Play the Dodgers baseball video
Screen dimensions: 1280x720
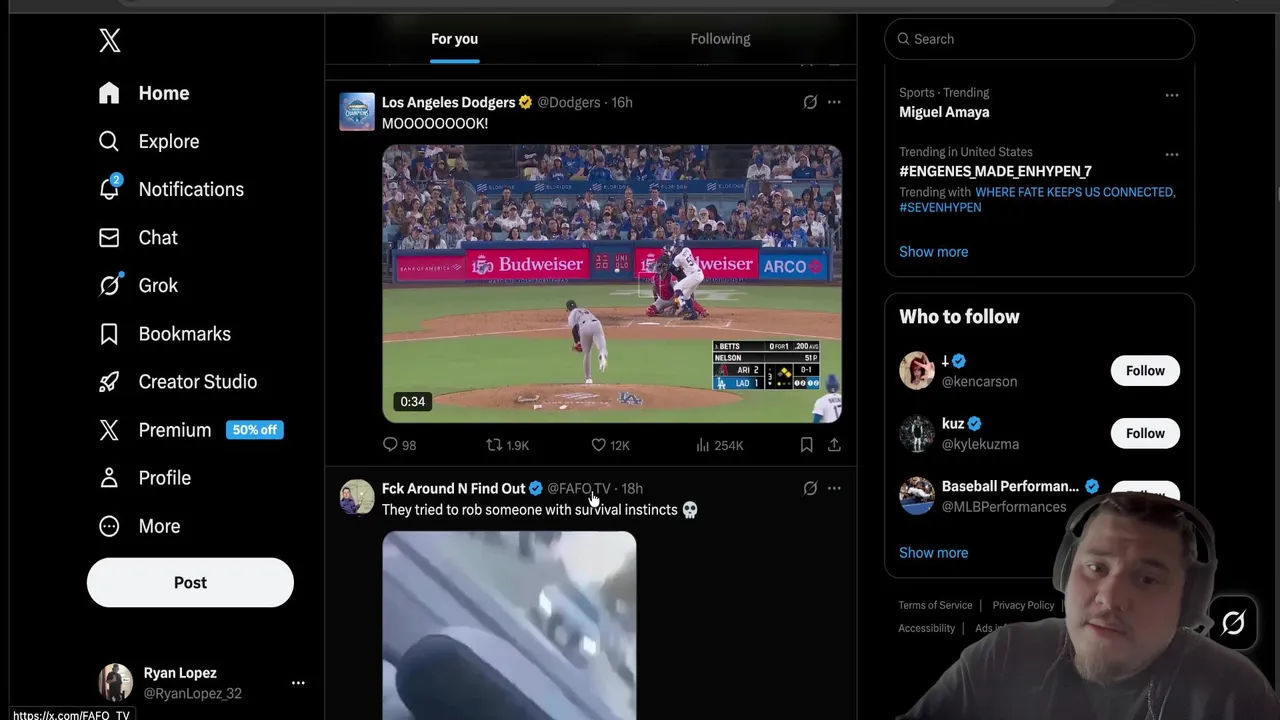pos(612,284)
